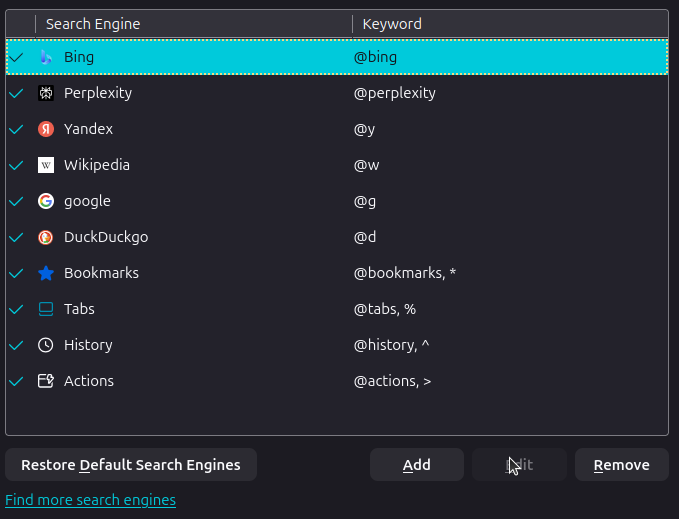Click the Perplexity engine icon
This screenshot has height=519, width=679.
45,93
